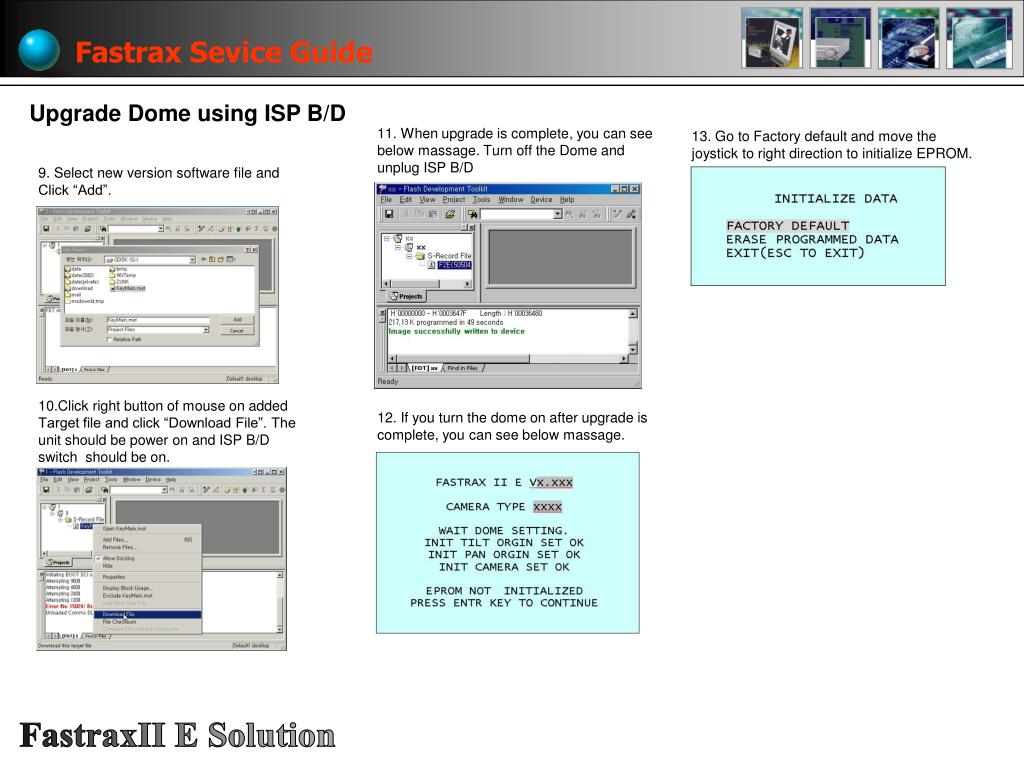Click '217.13 K programmed in 49 seconds' line
Image resolution: width=1024 pixels, height=768 pixels.
point(446,323)
